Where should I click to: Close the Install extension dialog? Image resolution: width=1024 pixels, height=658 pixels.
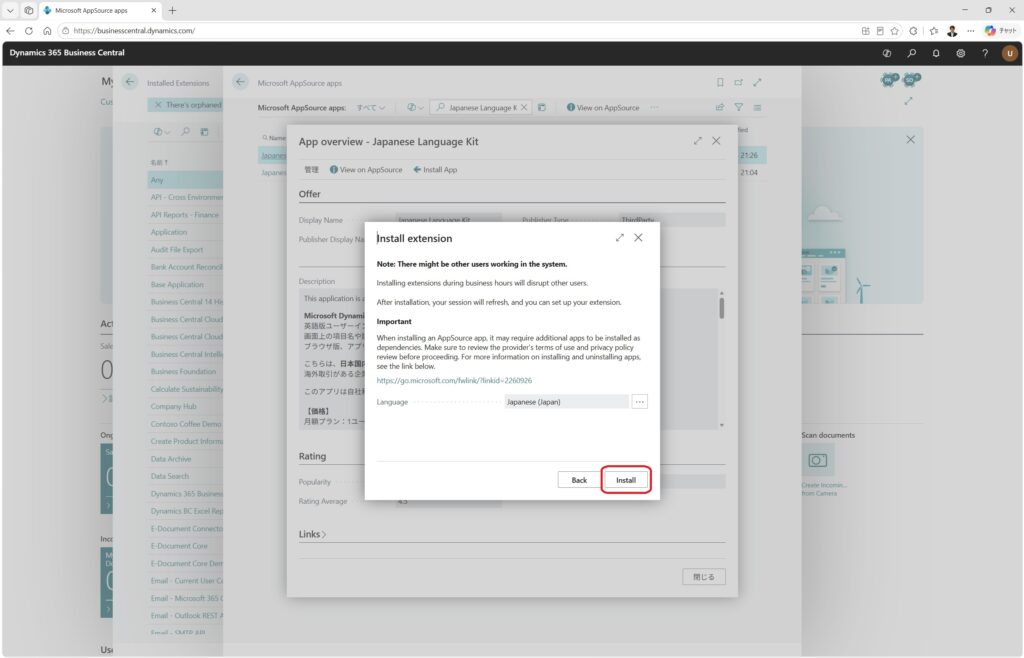coord(638,238)
